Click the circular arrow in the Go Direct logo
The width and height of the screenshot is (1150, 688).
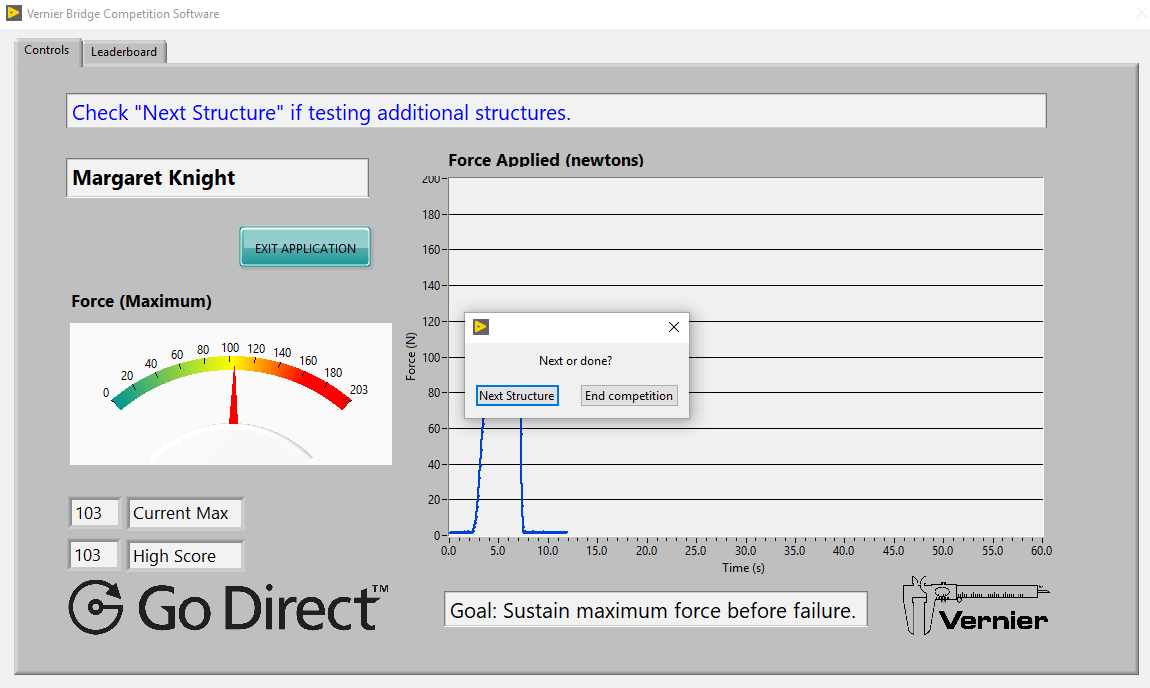94,608
